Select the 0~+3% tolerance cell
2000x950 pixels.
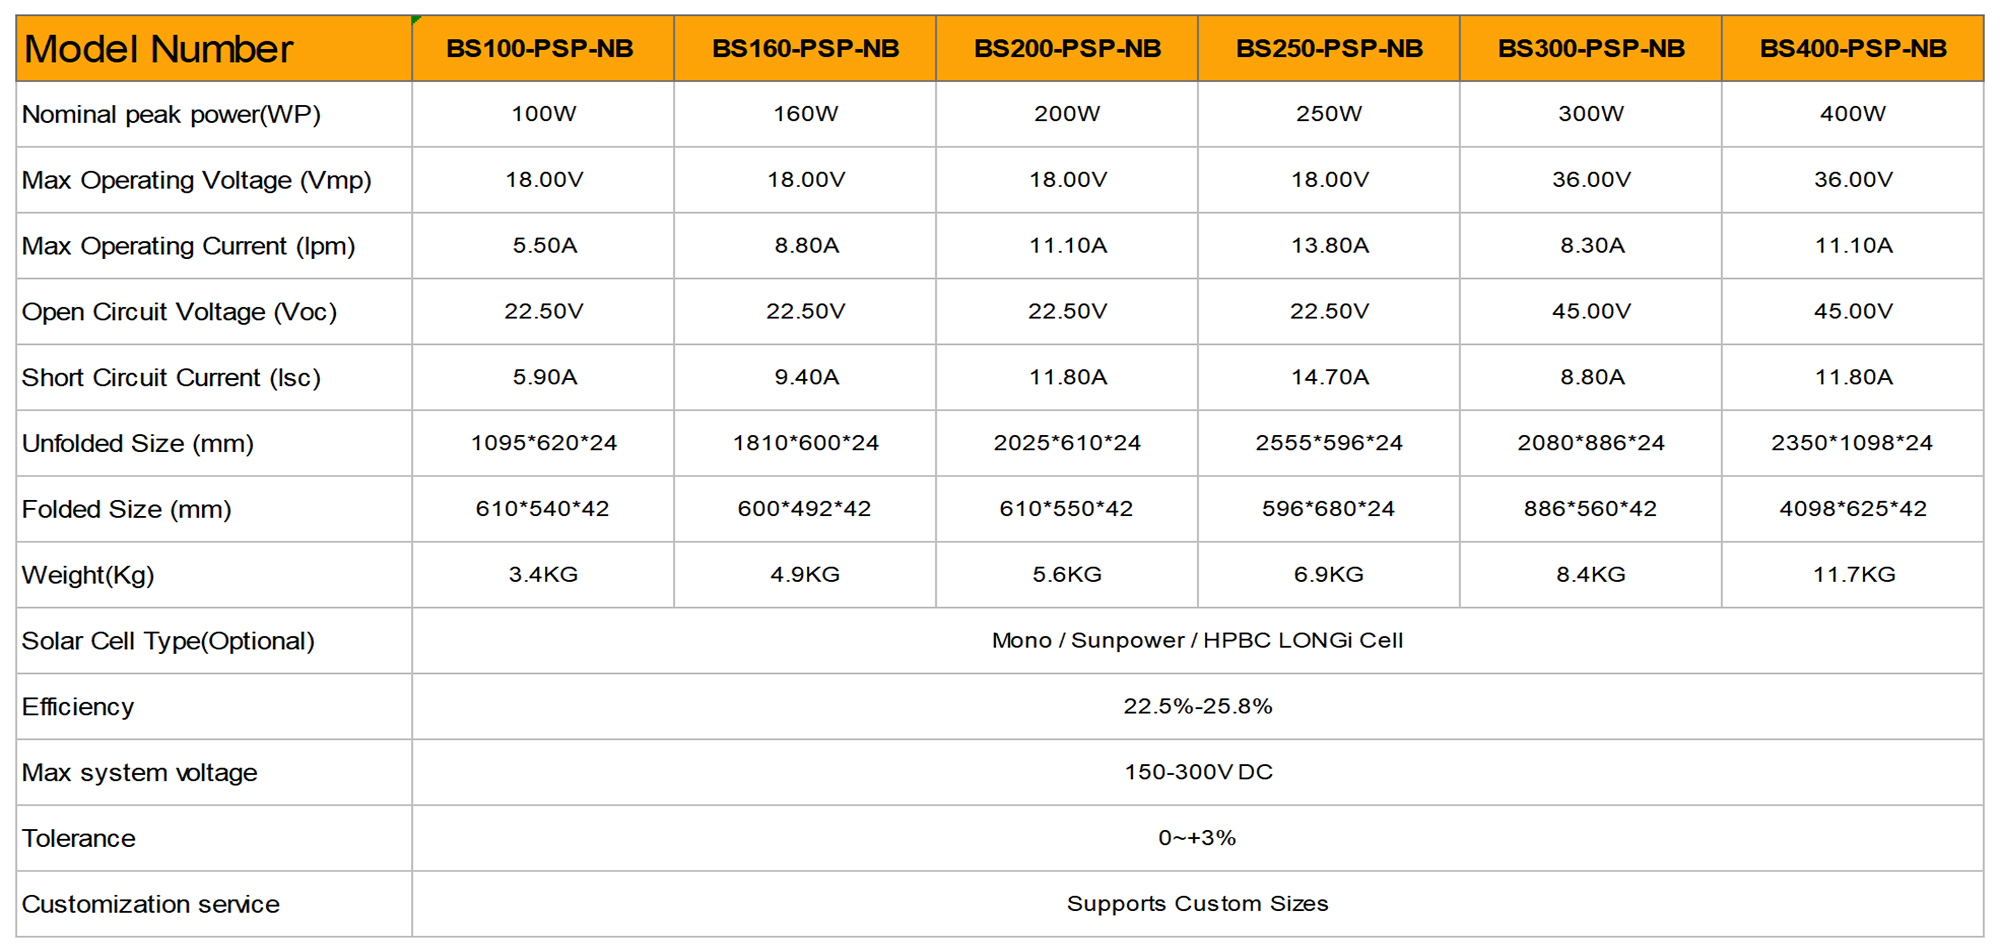[x=1197, y=838]
